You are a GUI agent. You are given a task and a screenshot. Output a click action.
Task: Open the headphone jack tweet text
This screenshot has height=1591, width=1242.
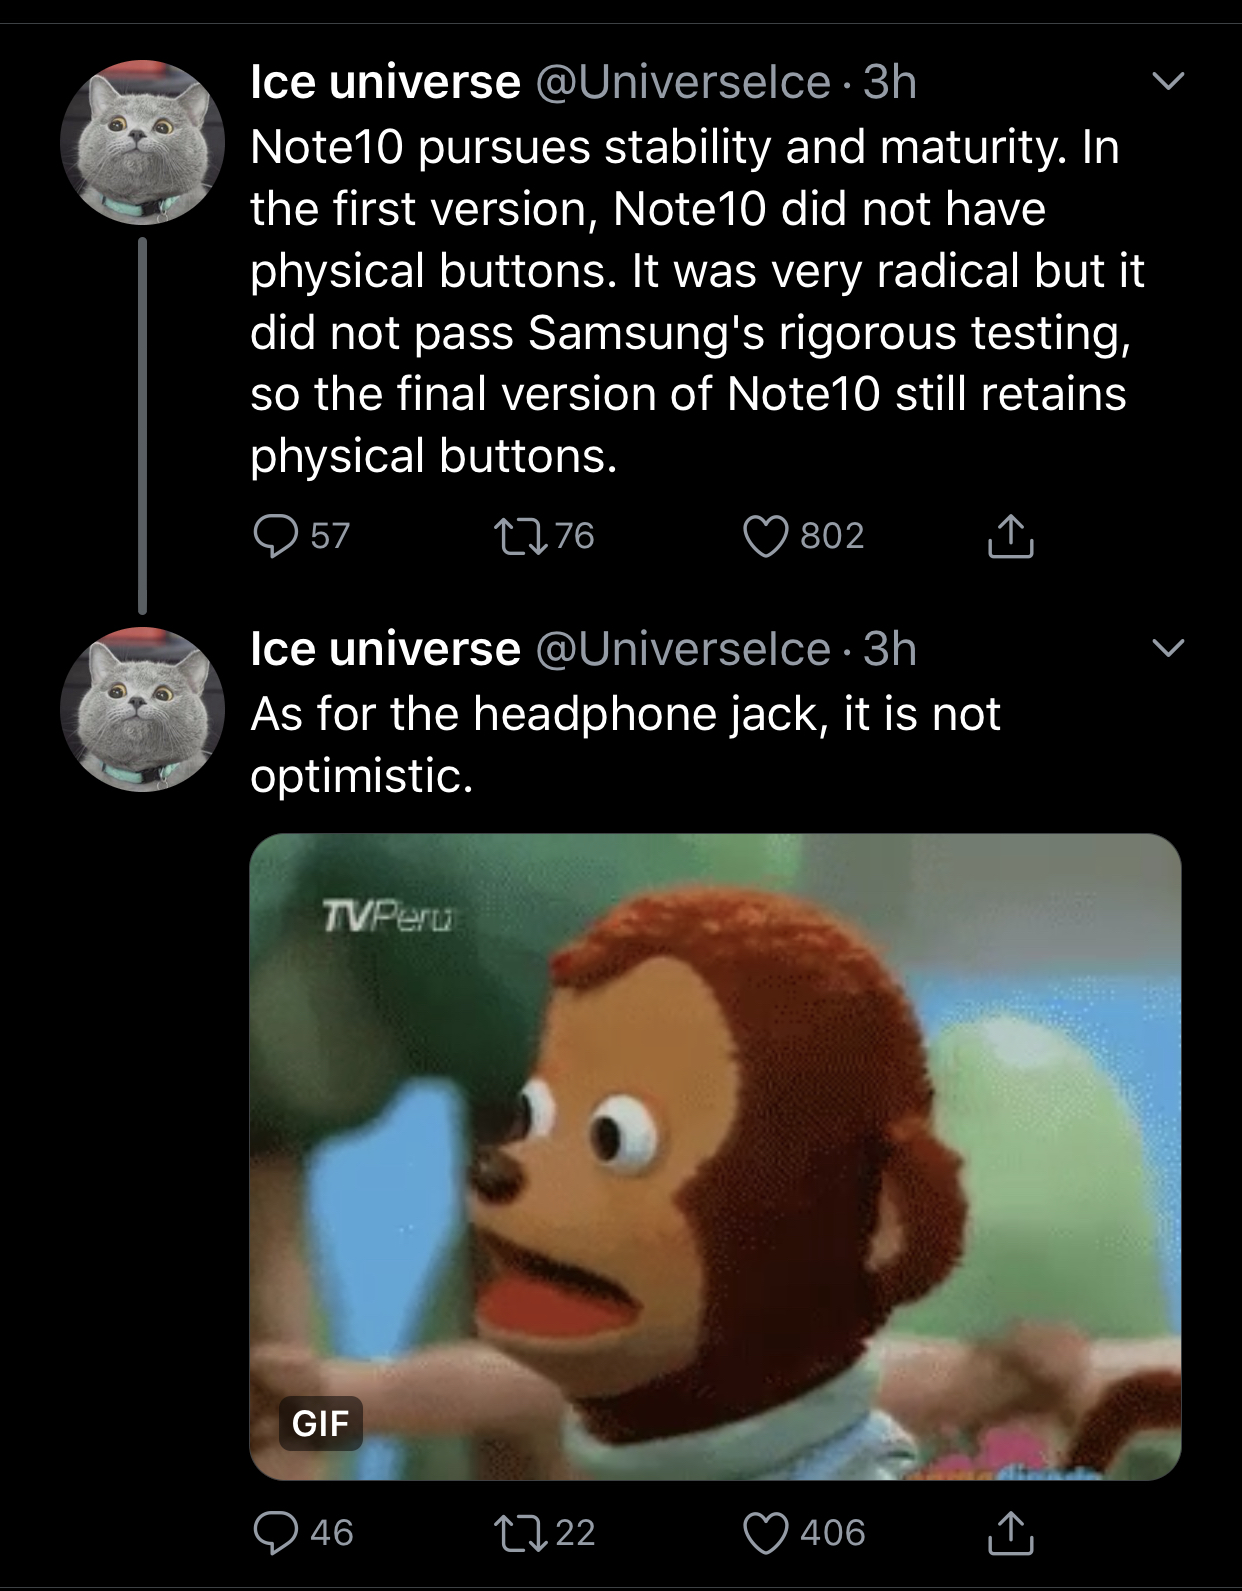(x=625, y=744)
